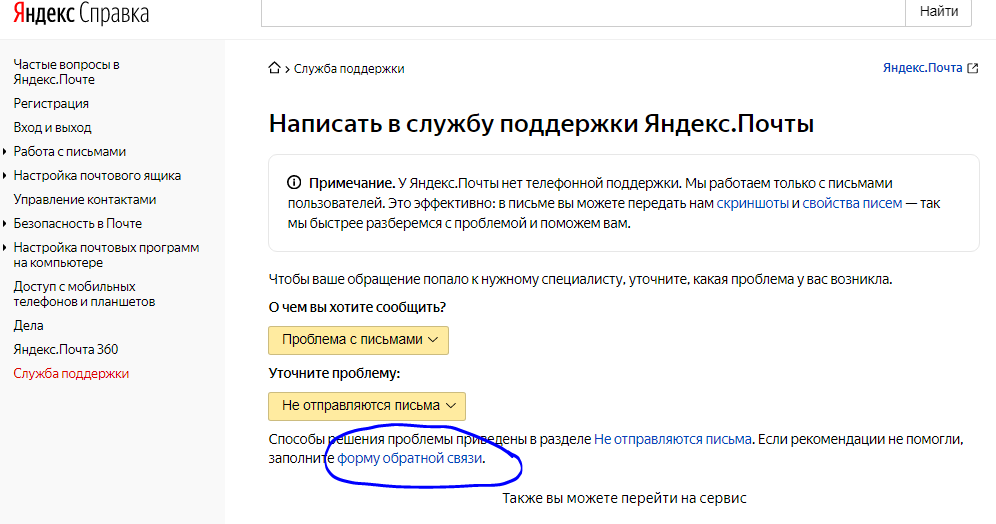Focus the search input field
This screenshot has width=996, height=524.
tap(583, 12)
